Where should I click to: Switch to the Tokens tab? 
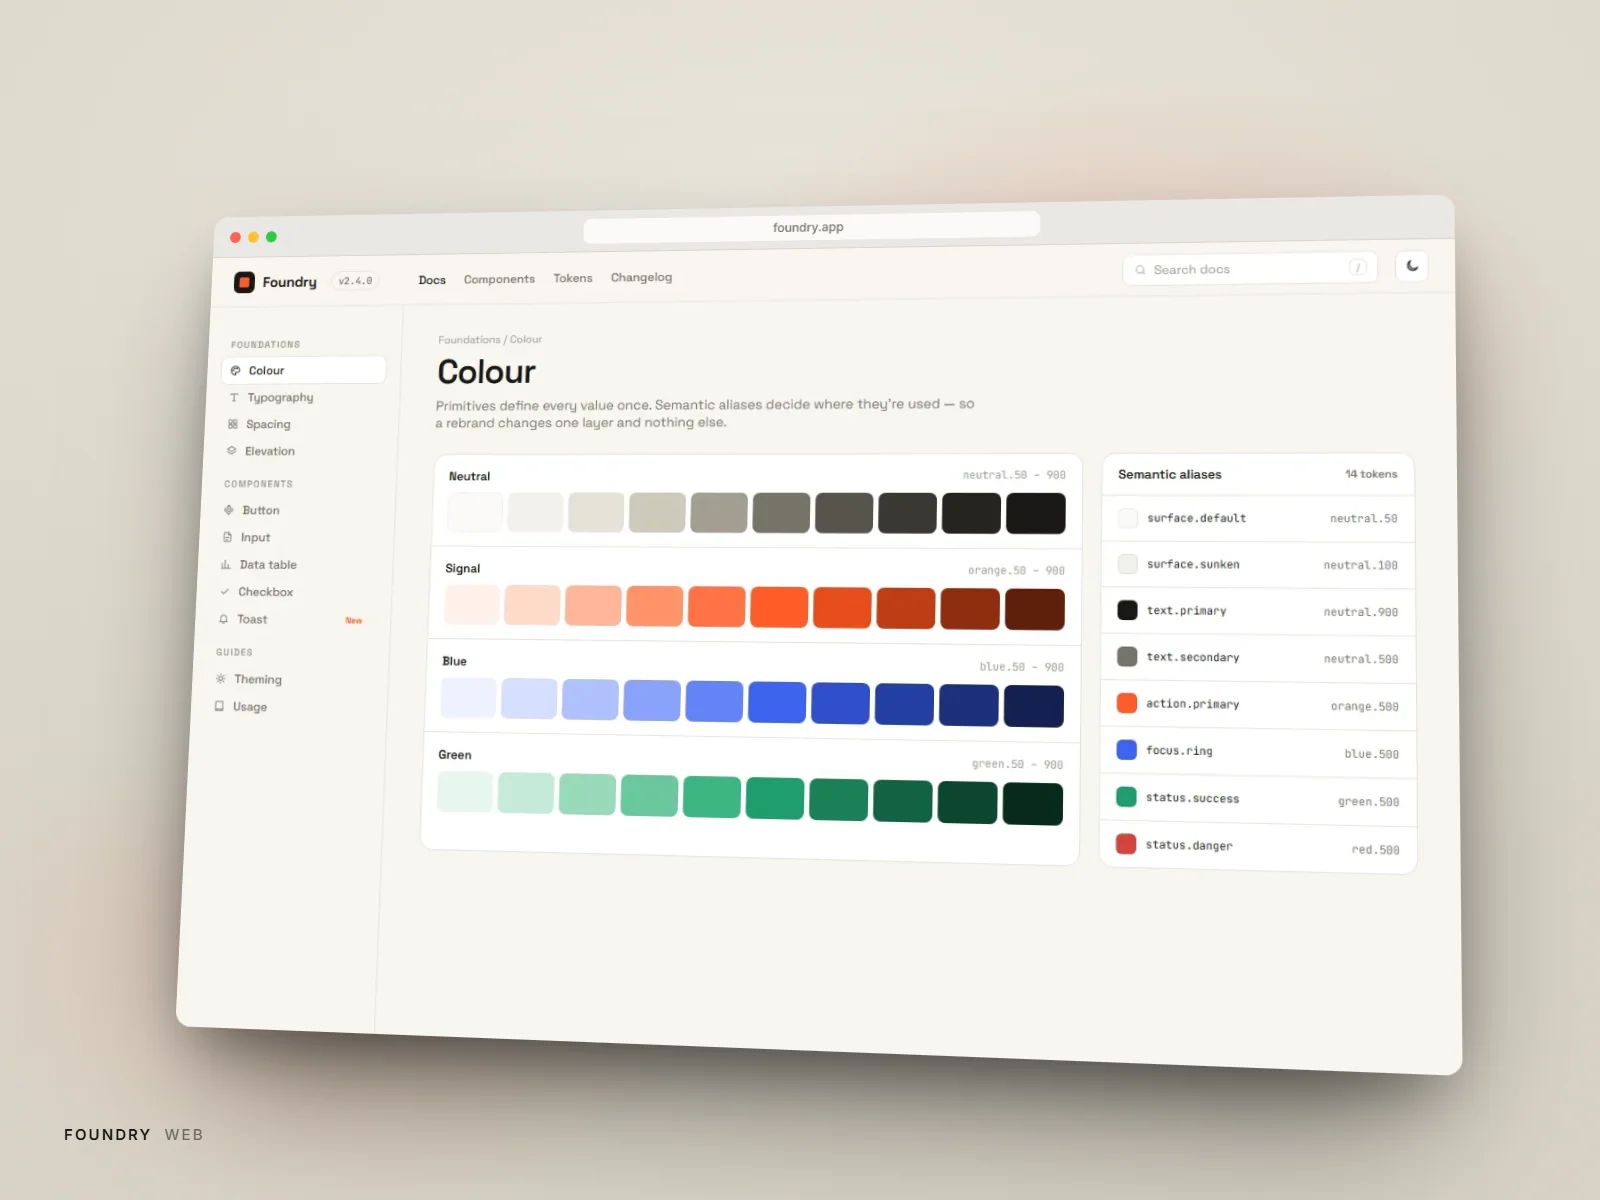pos(573,278)
